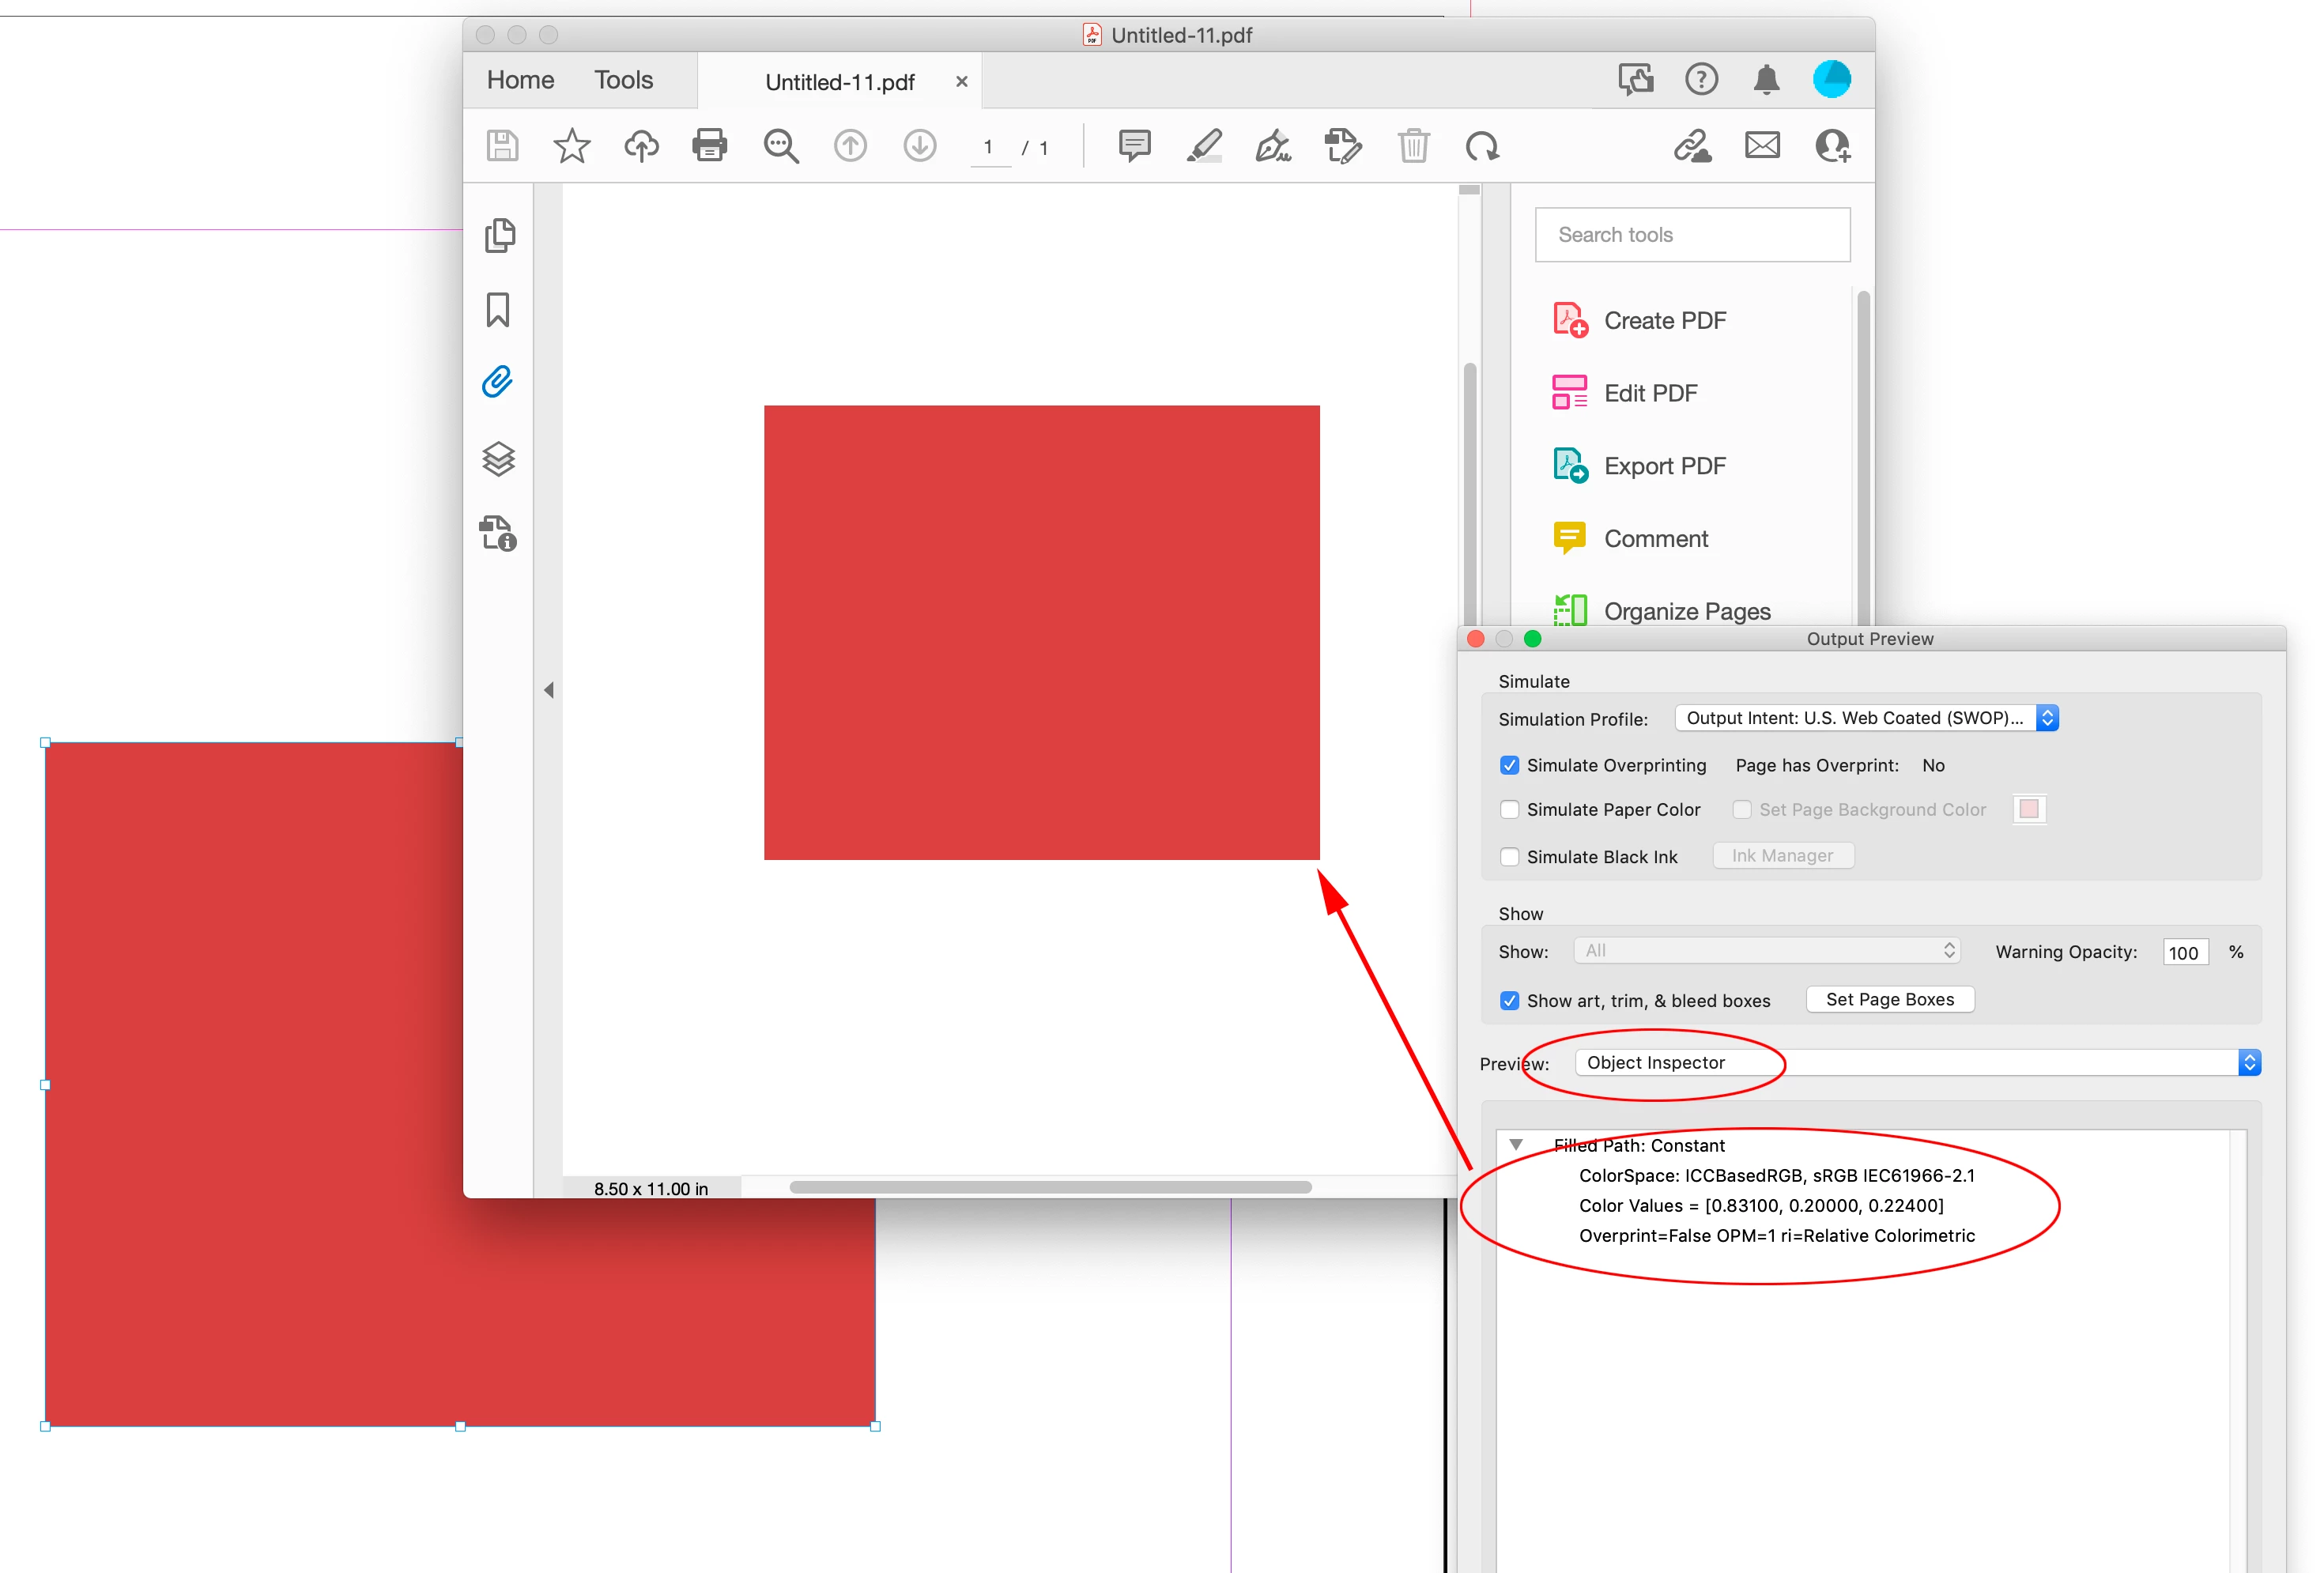This screenshot has height=1573, width=2324.
Task: Open the Preview Object Inspector dropdown
Action: 1917,1062
